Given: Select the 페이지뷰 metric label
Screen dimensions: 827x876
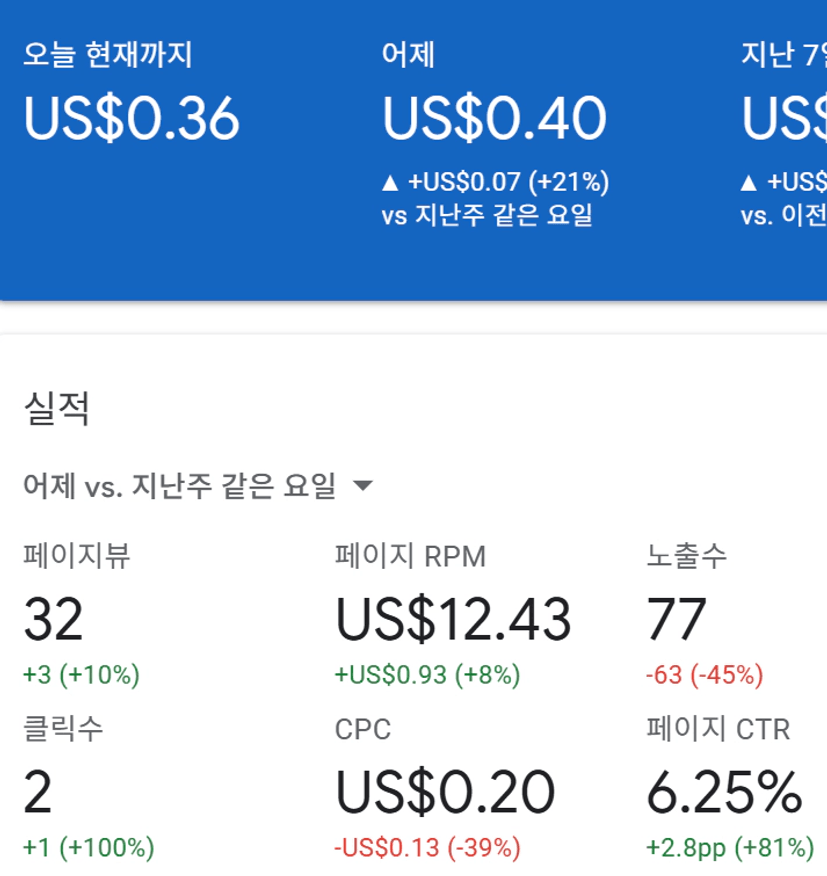Looking at the screenshot, I should click(x=77, y=556).
